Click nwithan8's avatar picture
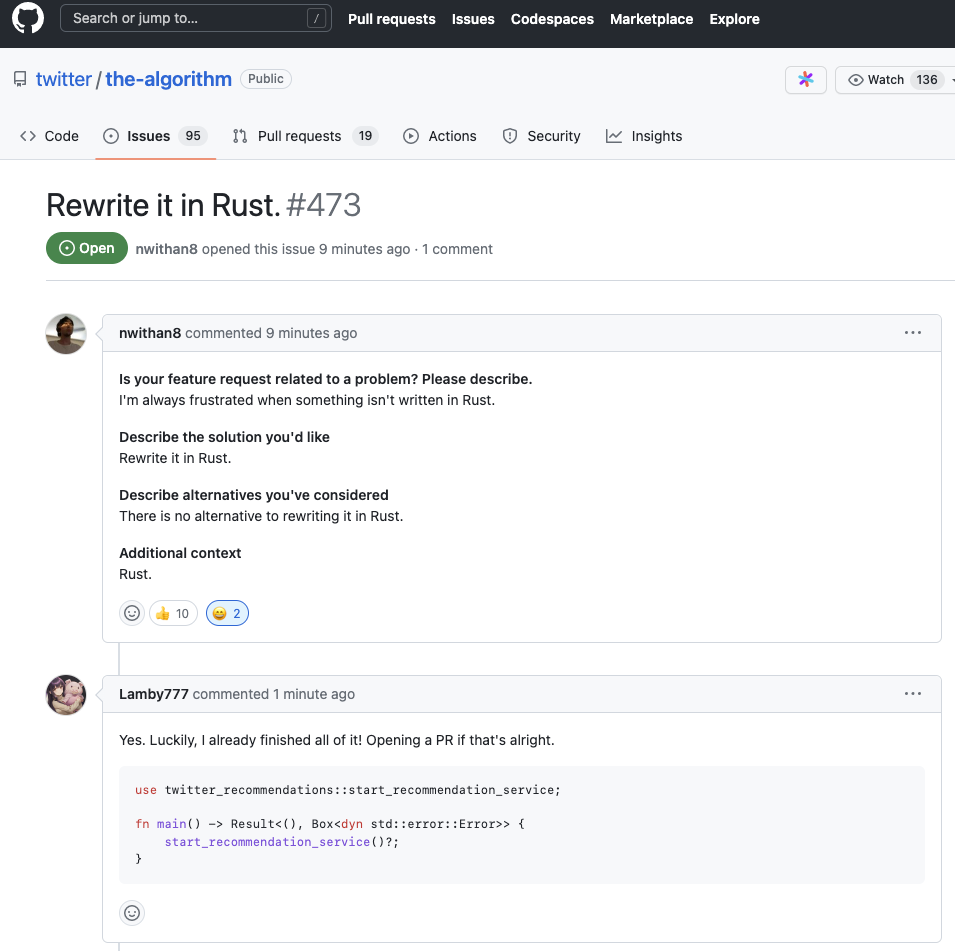 pos(66,334)
